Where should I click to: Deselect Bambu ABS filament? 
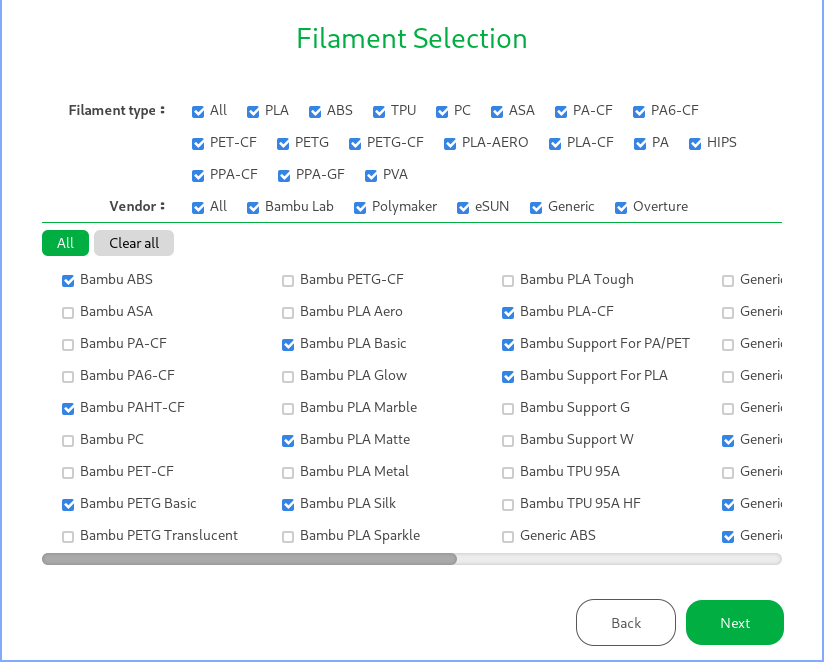tap(68, 281)
